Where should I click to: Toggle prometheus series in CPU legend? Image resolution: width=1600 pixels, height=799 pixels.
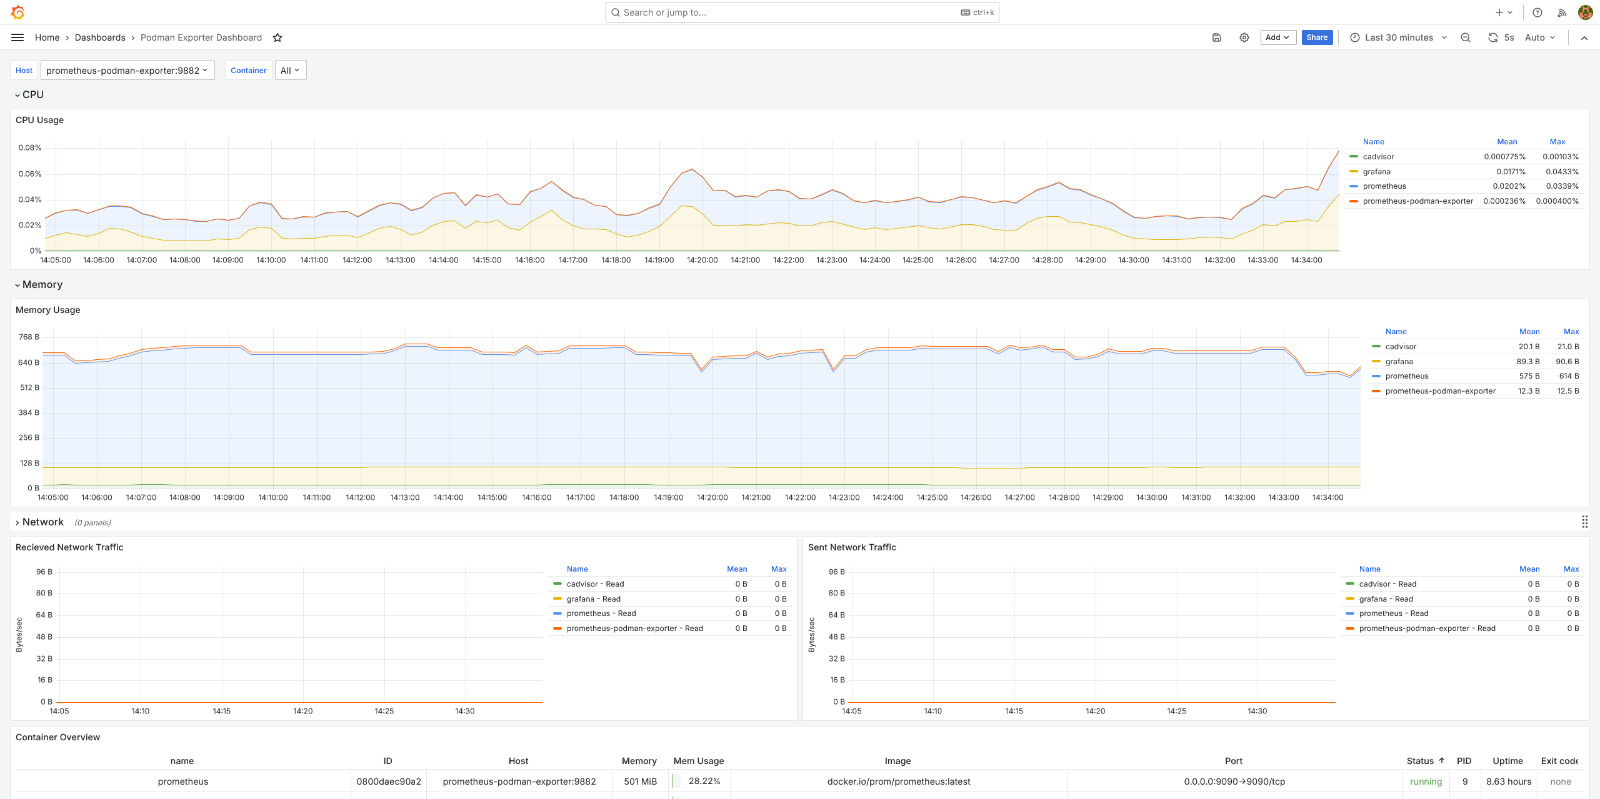pyautogui.click(x=1384, y=186)
